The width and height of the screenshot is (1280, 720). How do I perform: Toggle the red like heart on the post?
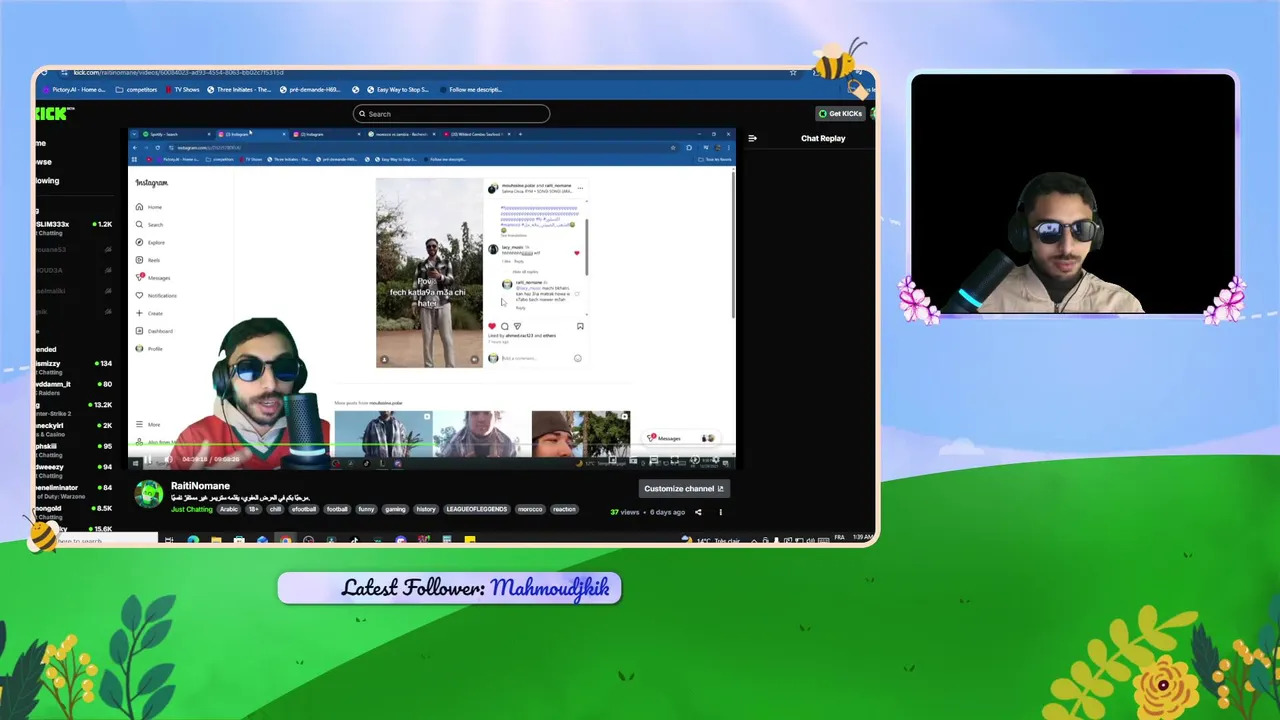click(x=491, y=326)
